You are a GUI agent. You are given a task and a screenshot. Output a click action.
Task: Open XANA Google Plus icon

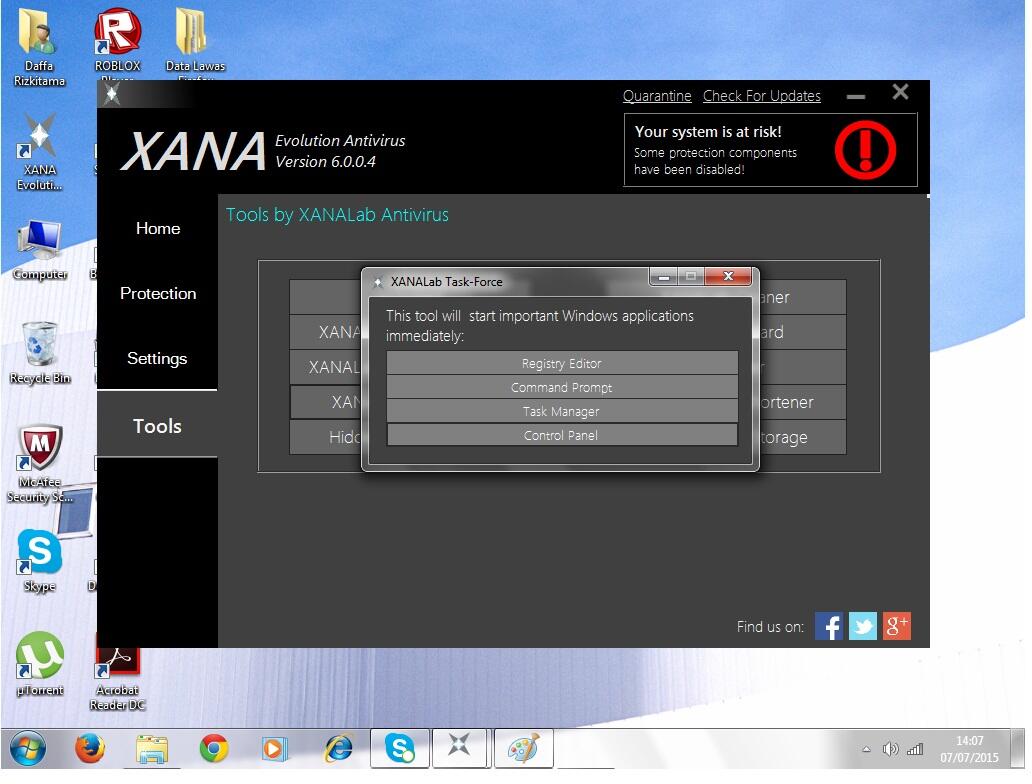click(896, 626)
